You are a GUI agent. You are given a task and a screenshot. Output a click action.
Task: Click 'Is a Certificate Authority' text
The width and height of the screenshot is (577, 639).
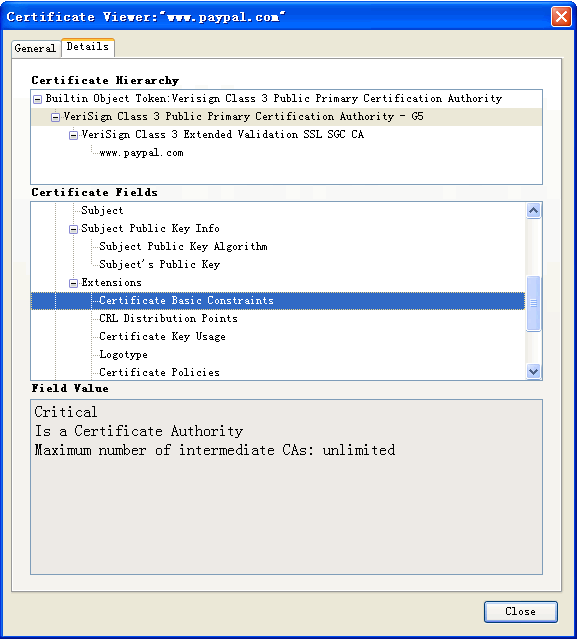click(x=139, y=431)
